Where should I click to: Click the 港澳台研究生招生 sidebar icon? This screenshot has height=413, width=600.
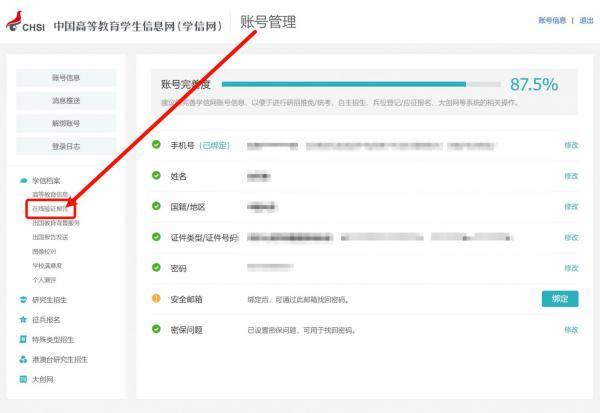(23, 359)
